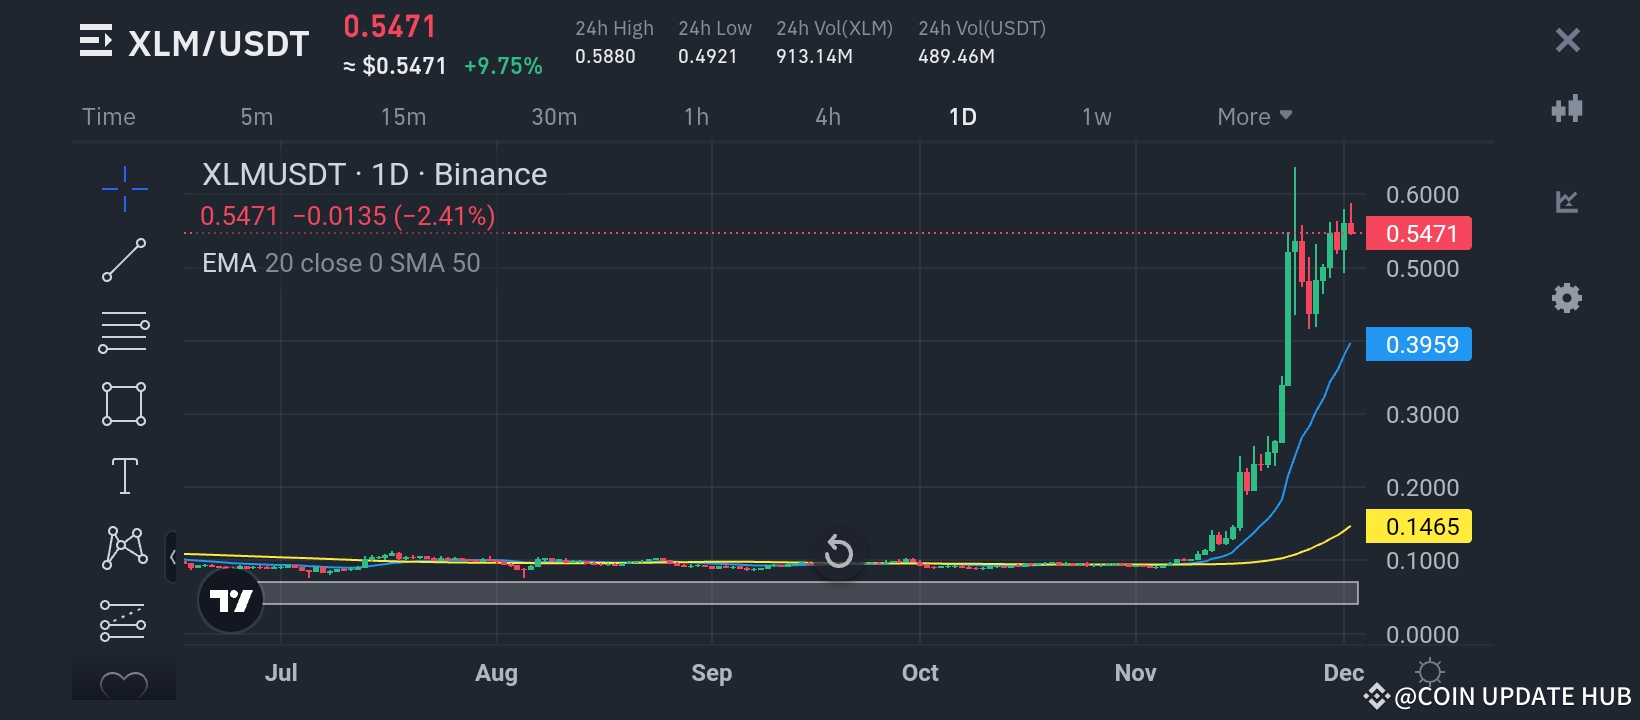Open the forecasting and measurement tools
This screenshot has height=720, width=1640.
pyautogui.click(x=124, y=620)
